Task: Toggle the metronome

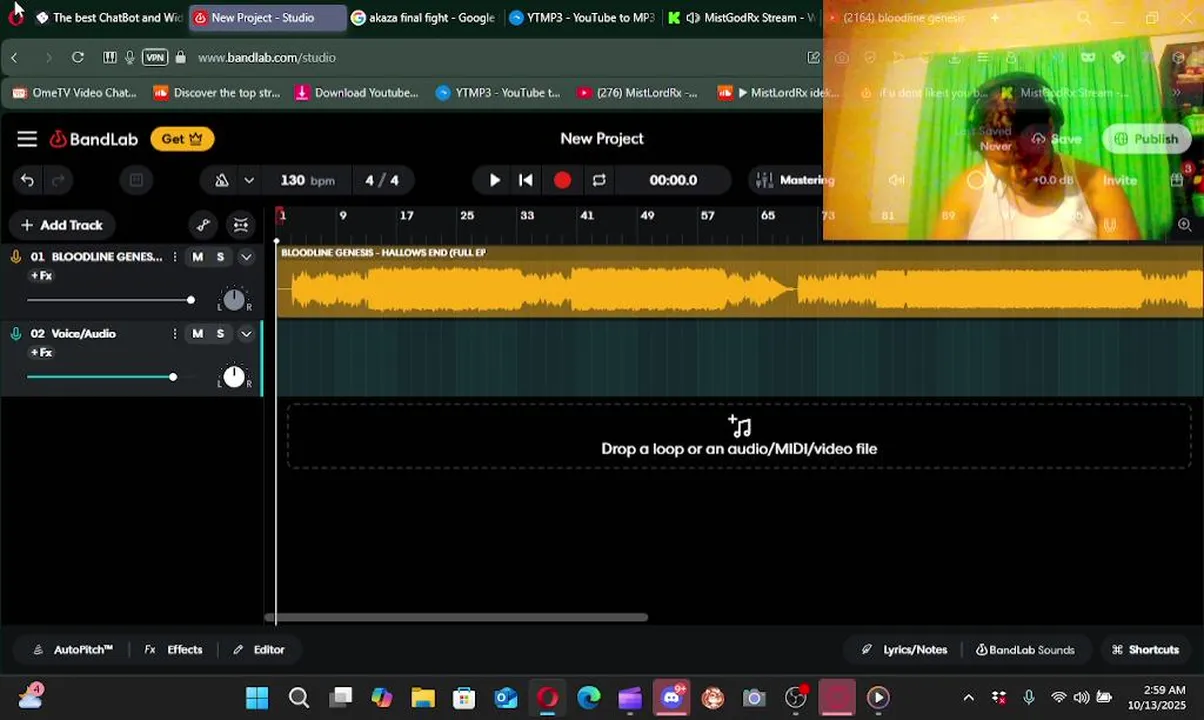Action: point(221,180)
